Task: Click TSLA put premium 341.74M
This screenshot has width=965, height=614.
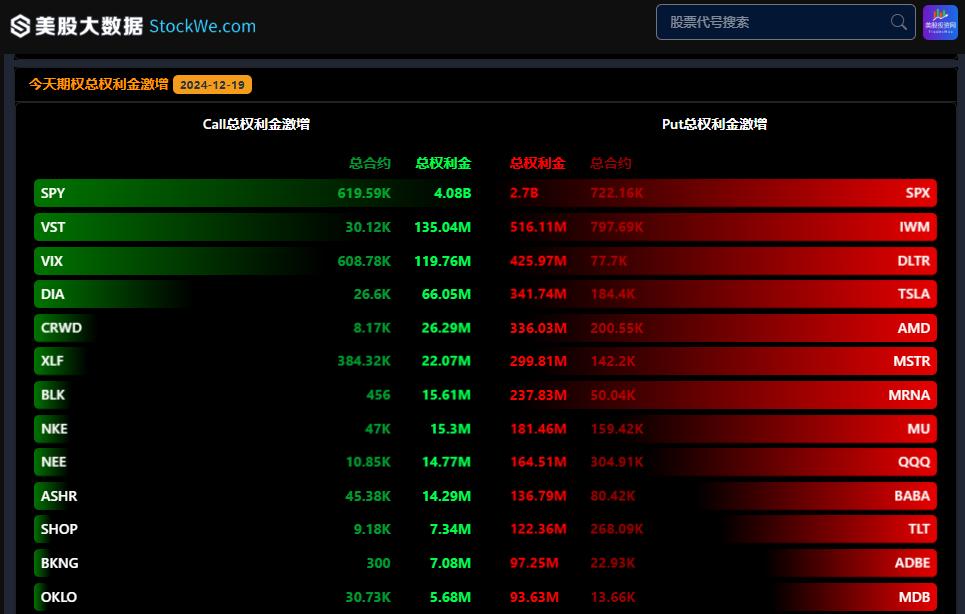Action: point(538,294)
